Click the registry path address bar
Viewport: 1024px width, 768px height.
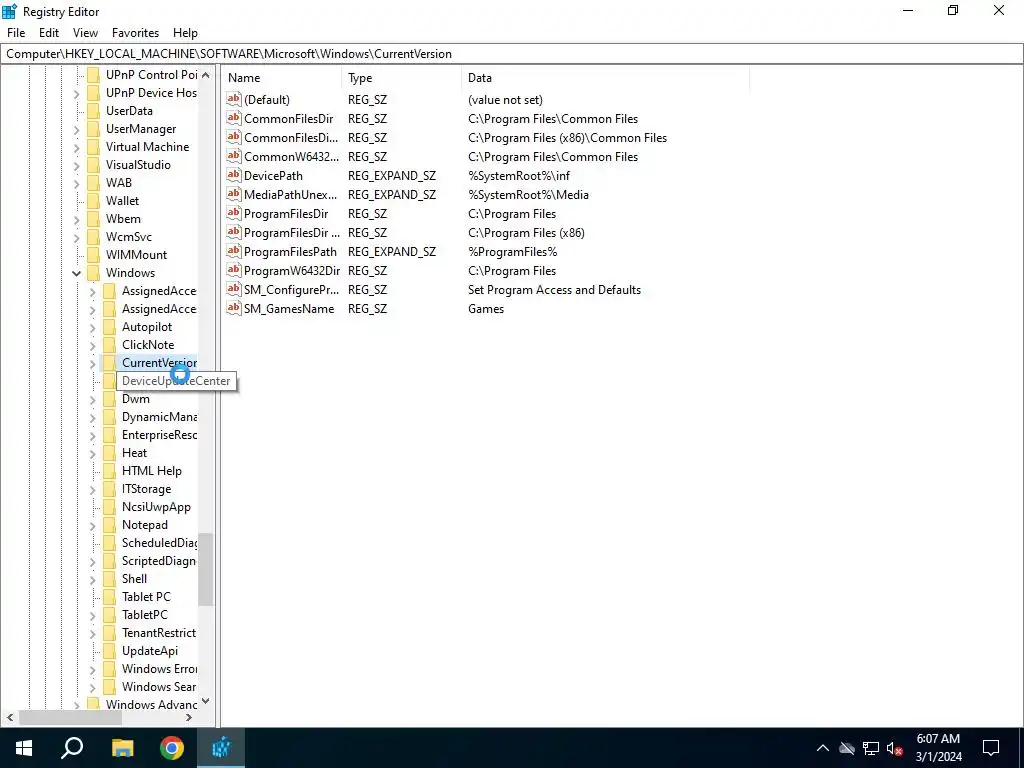[x=511, y=54]
